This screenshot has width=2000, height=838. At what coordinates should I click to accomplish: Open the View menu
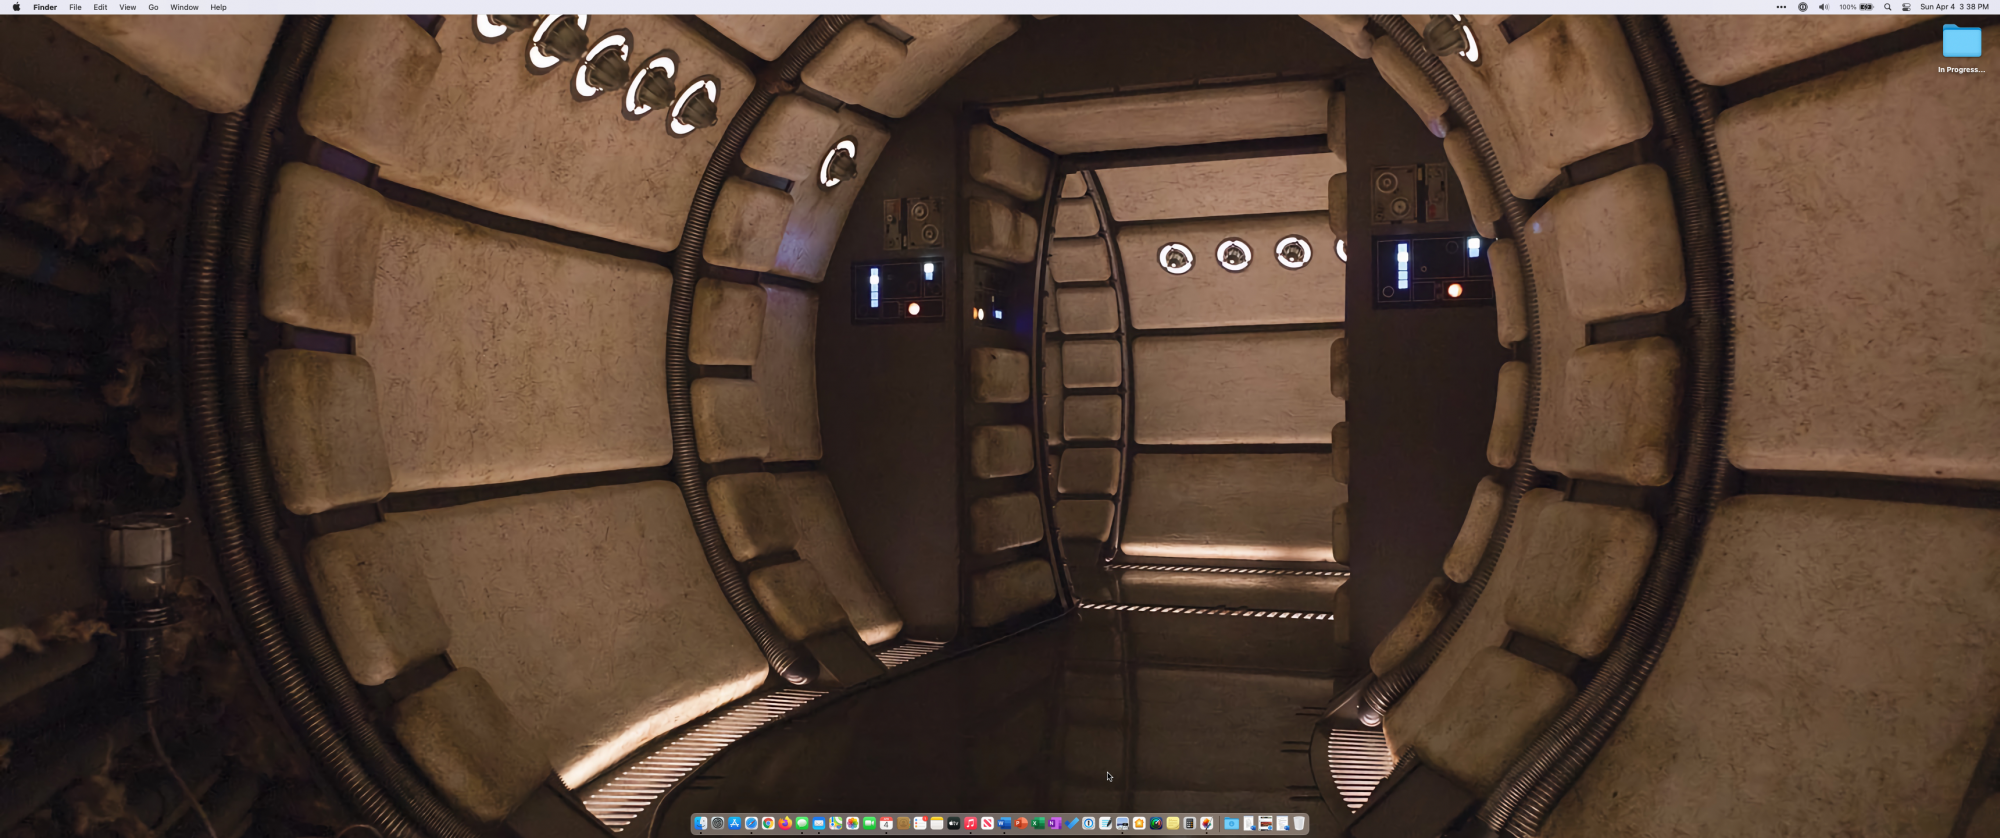point(128,7)
